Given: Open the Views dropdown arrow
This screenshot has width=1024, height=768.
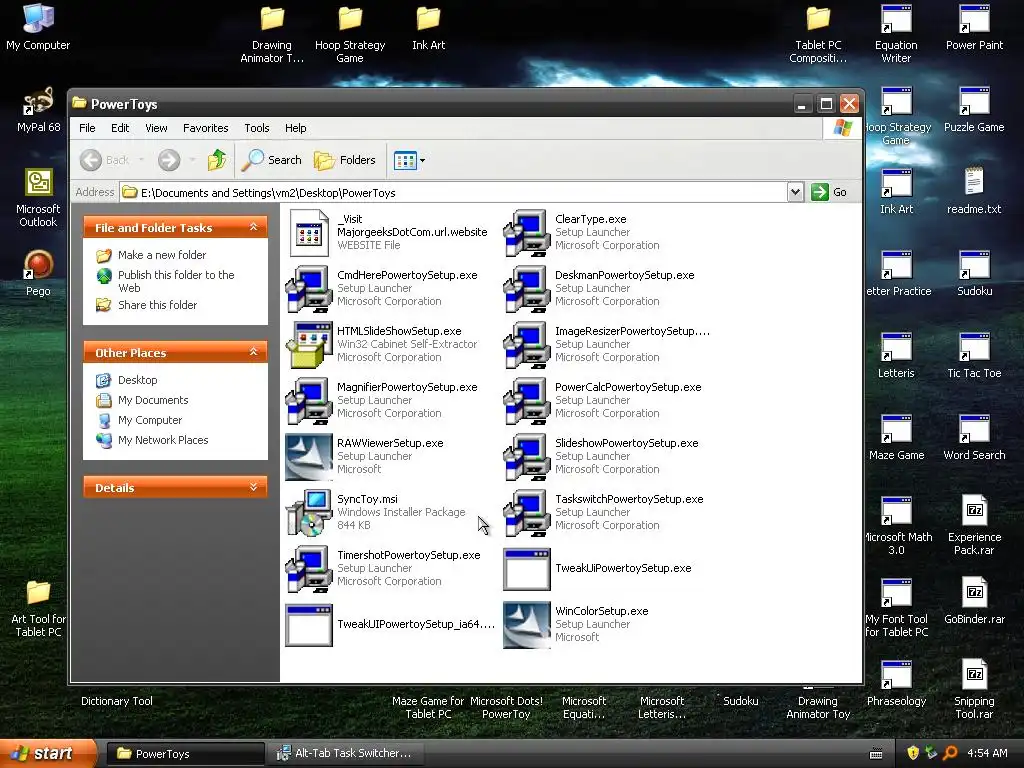Looking at the screenshot, I should [423, 160].
